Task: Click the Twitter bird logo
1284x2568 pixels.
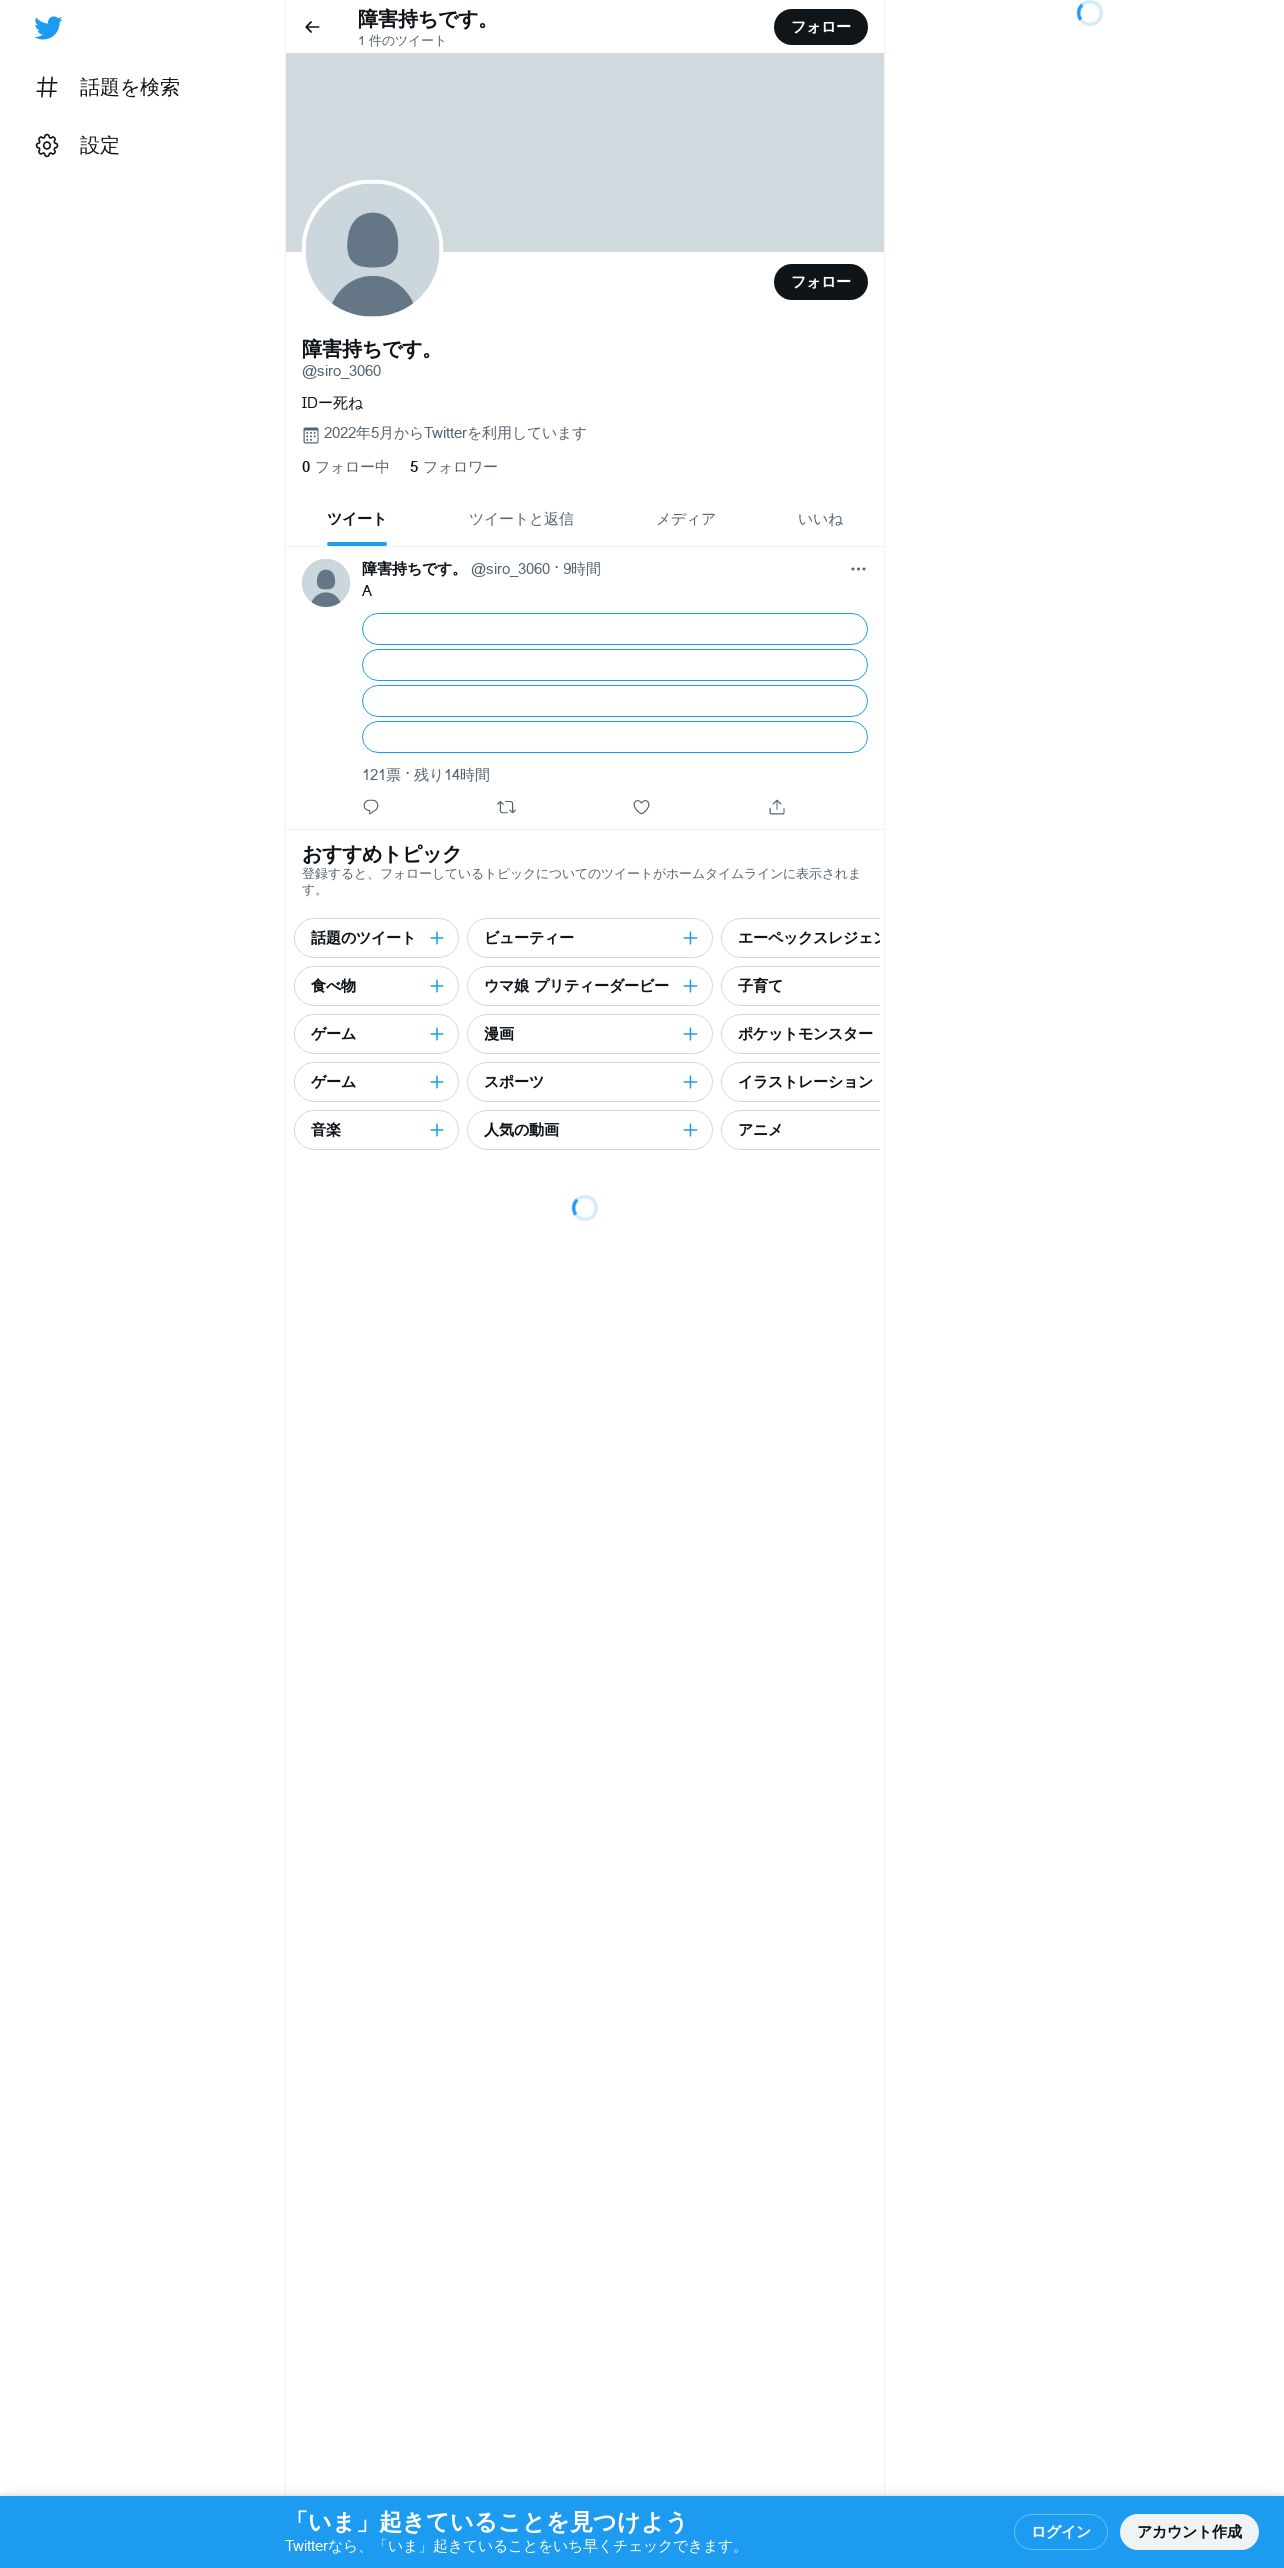Action: point(48,28)
